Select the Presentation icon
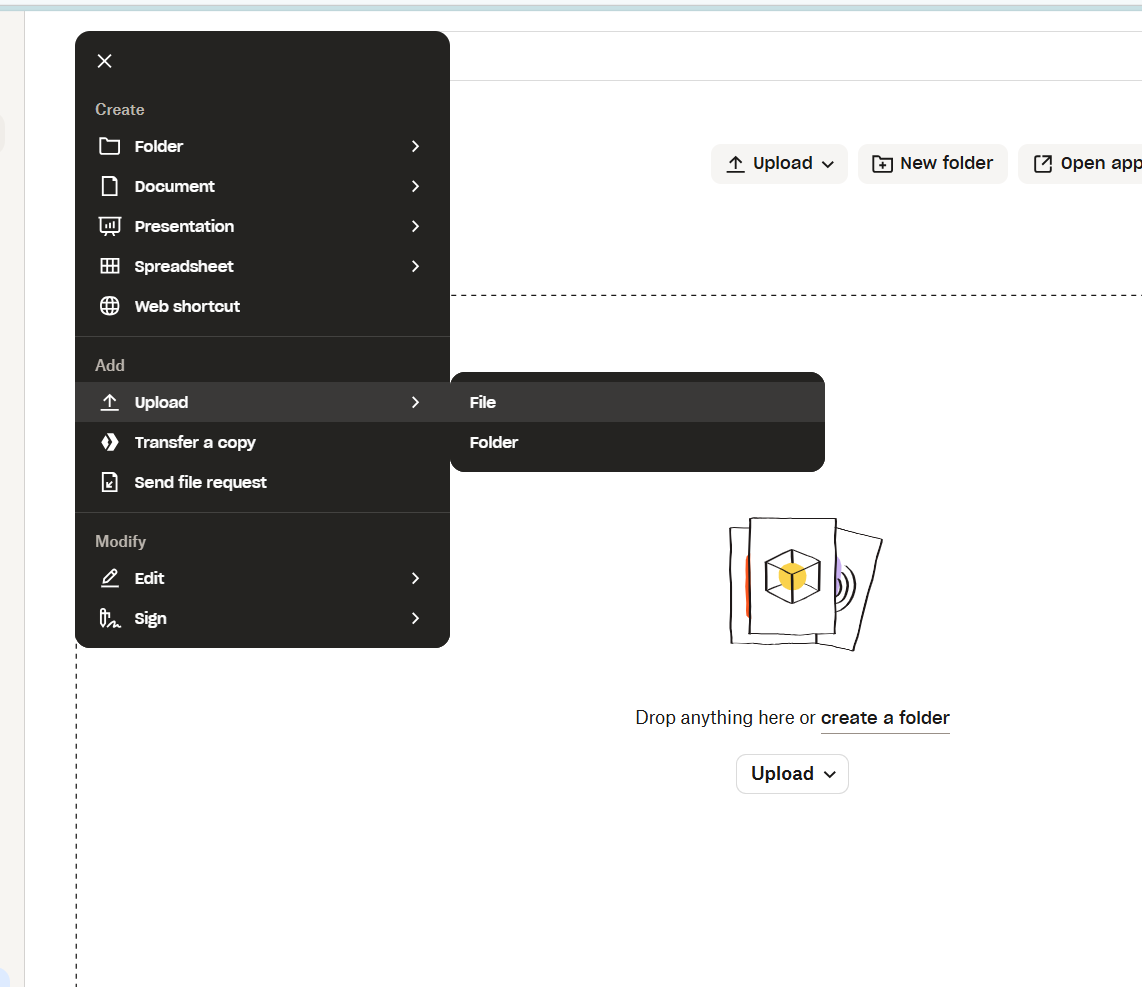This screenshot has width=1142, height=987. pyautogui.click(x=110, y=226)
